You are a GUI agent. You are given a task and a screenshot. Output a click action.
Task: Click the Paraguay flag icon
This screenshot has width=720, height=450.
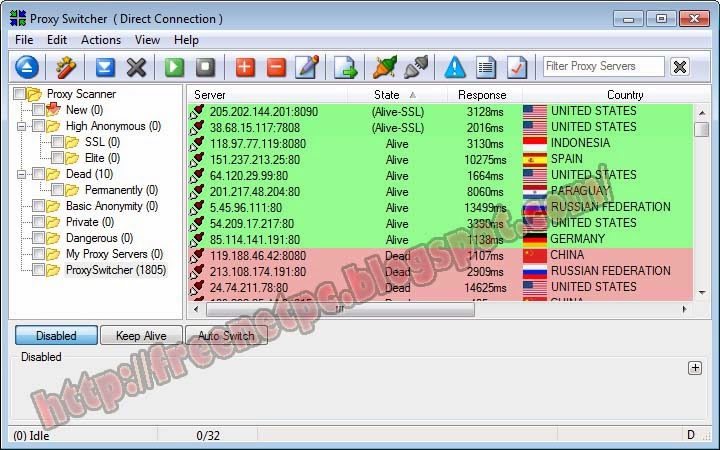pos(534,191)
